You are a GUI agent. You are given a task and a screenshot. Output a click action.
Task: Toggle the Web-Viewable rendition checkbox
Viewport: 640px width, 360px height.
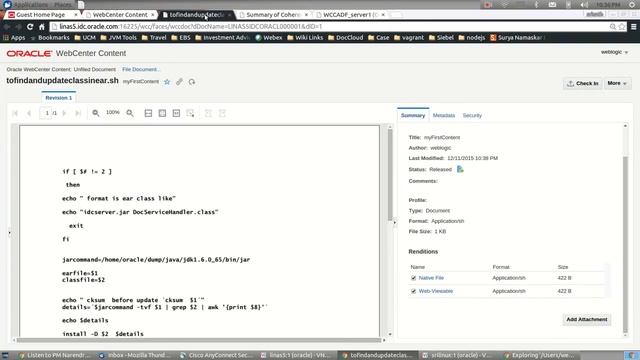point(413,291)
